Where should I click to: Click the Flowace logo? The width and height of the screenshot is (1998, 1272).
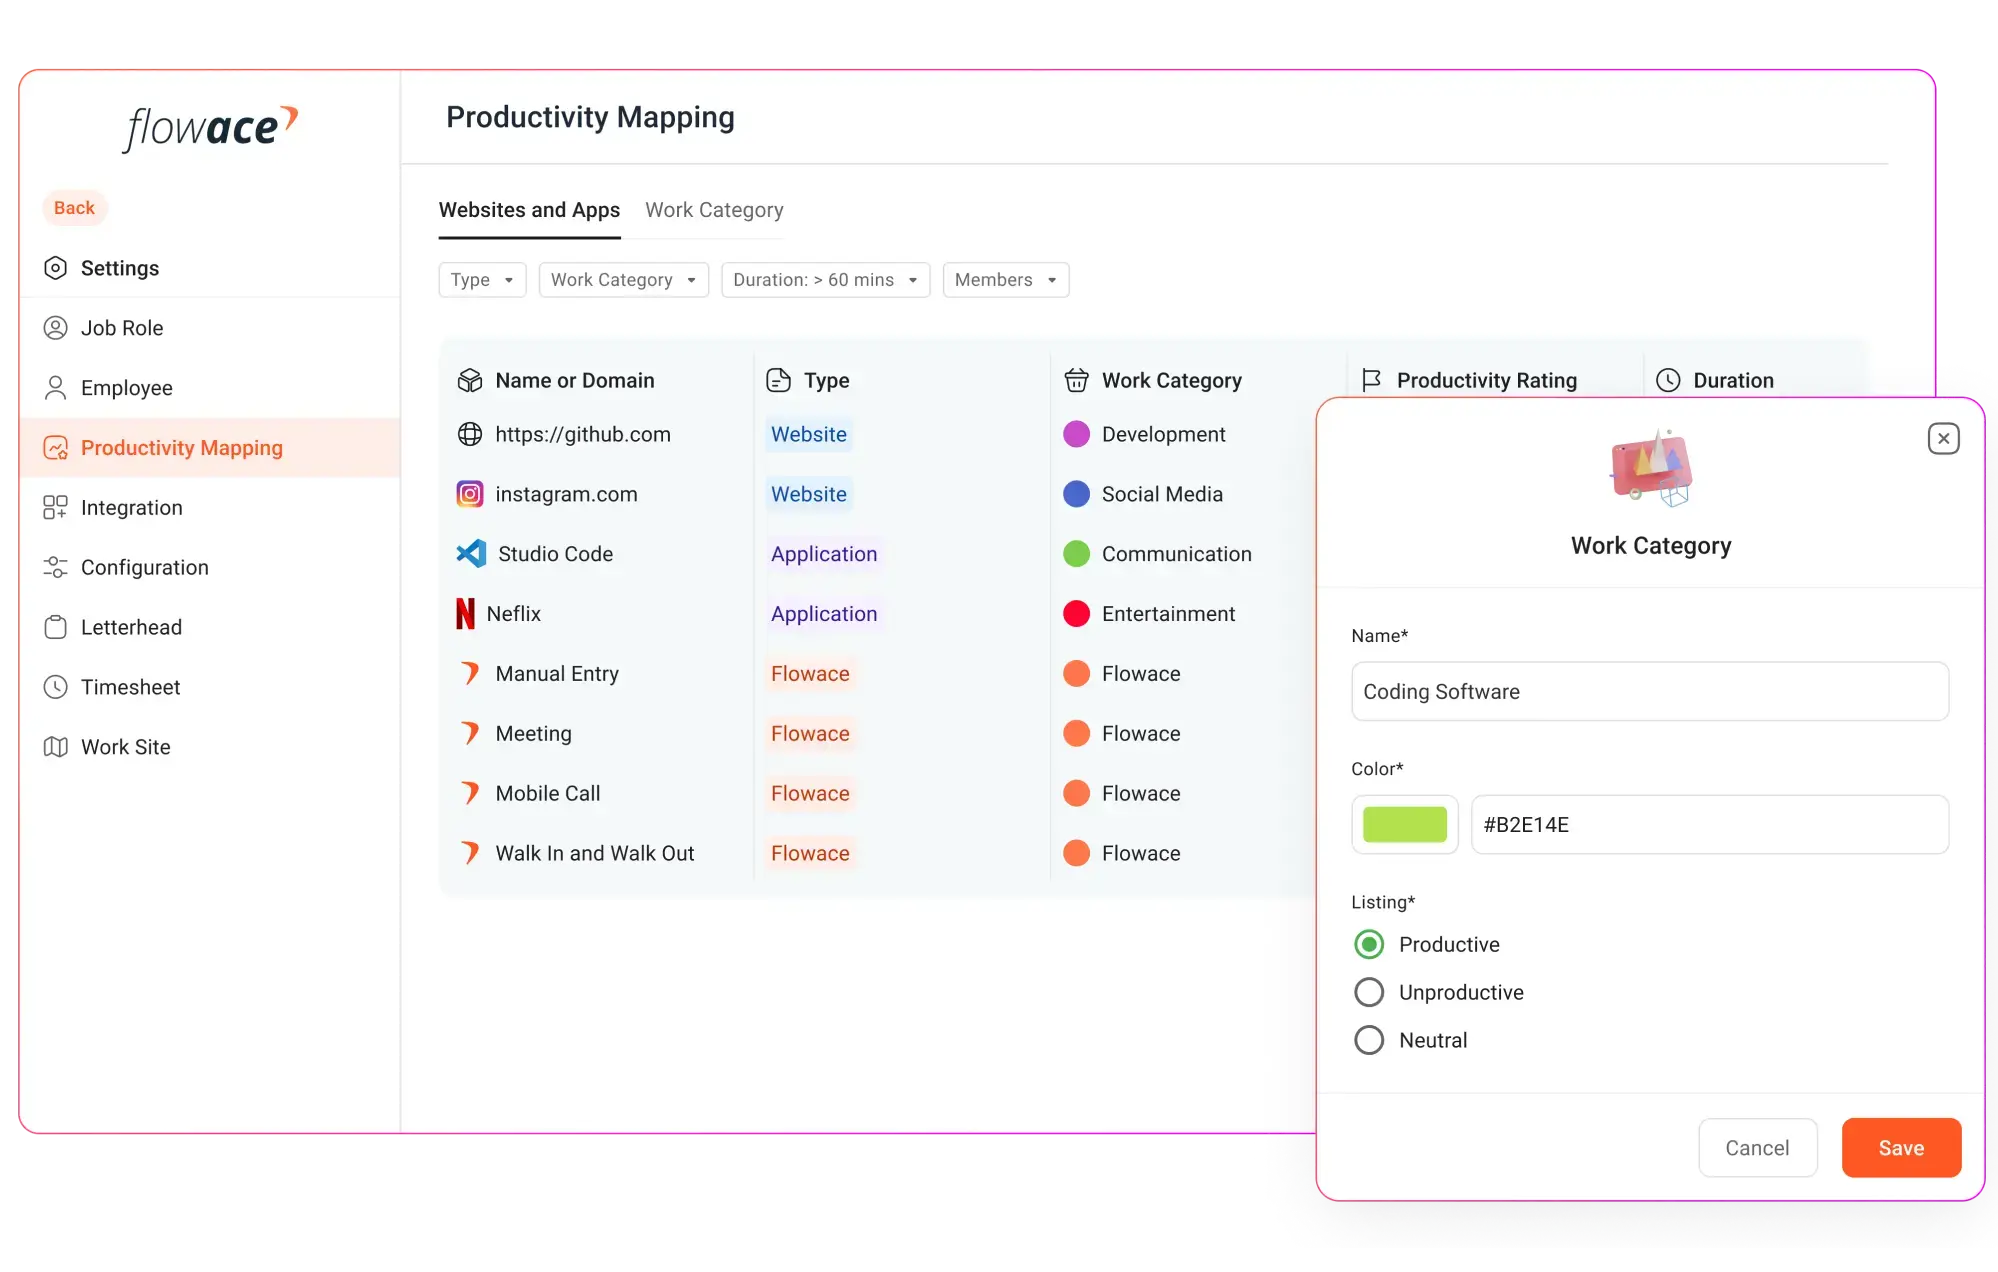coord(208,127)
